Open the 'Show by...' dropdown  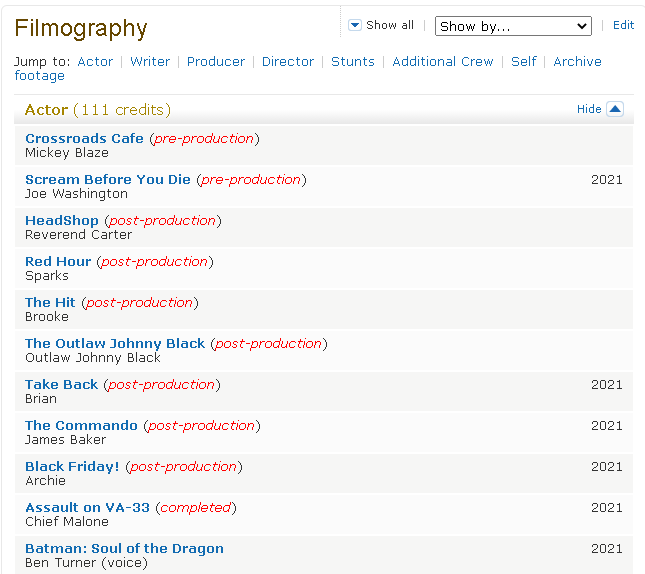click(513, 25)
